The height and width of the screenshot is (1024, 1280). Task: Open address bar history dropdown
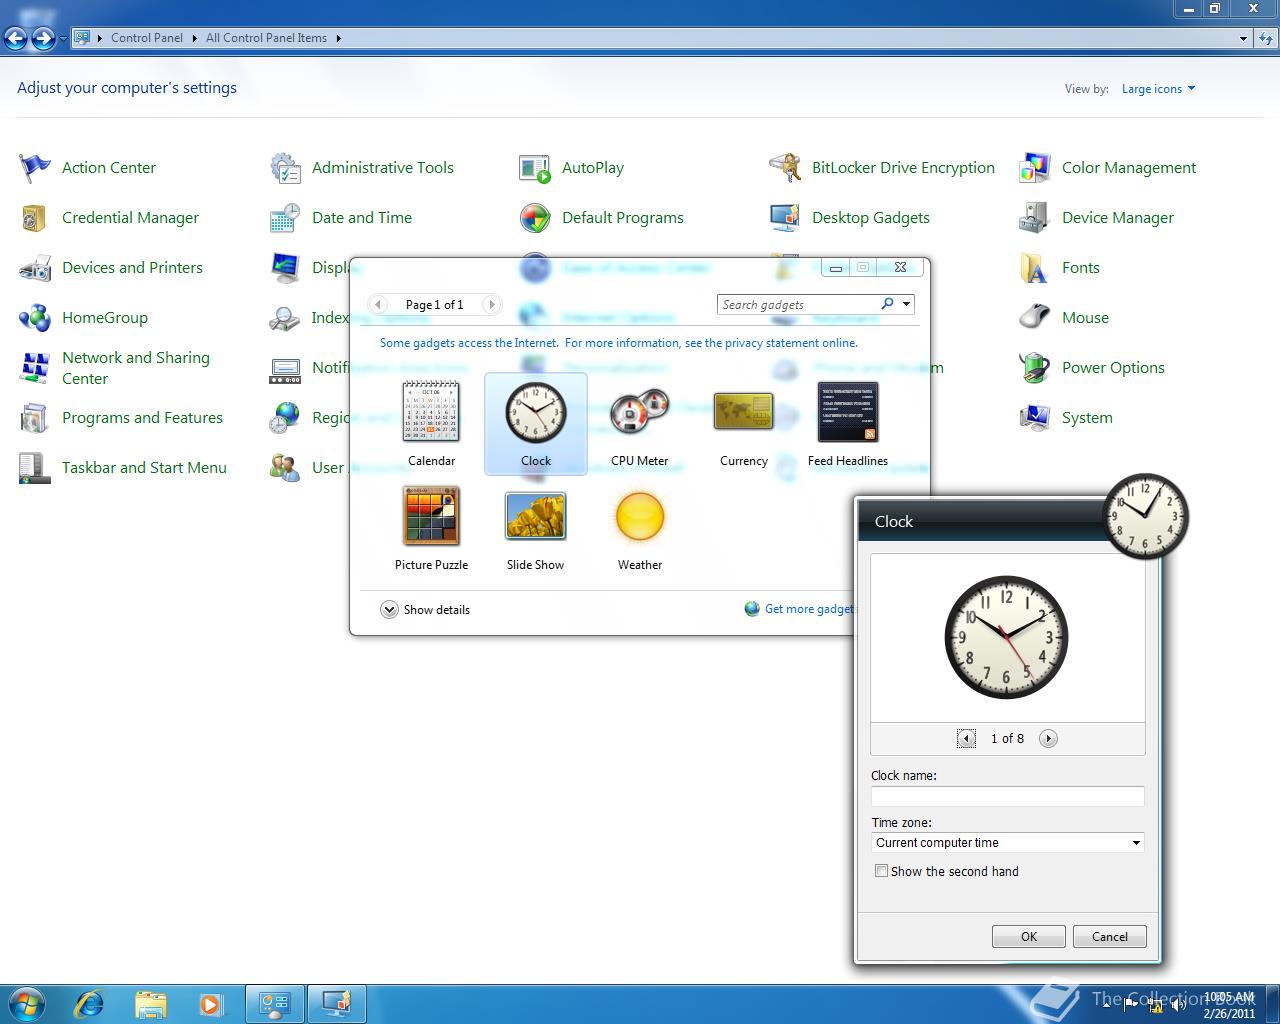coord(1243,38)
